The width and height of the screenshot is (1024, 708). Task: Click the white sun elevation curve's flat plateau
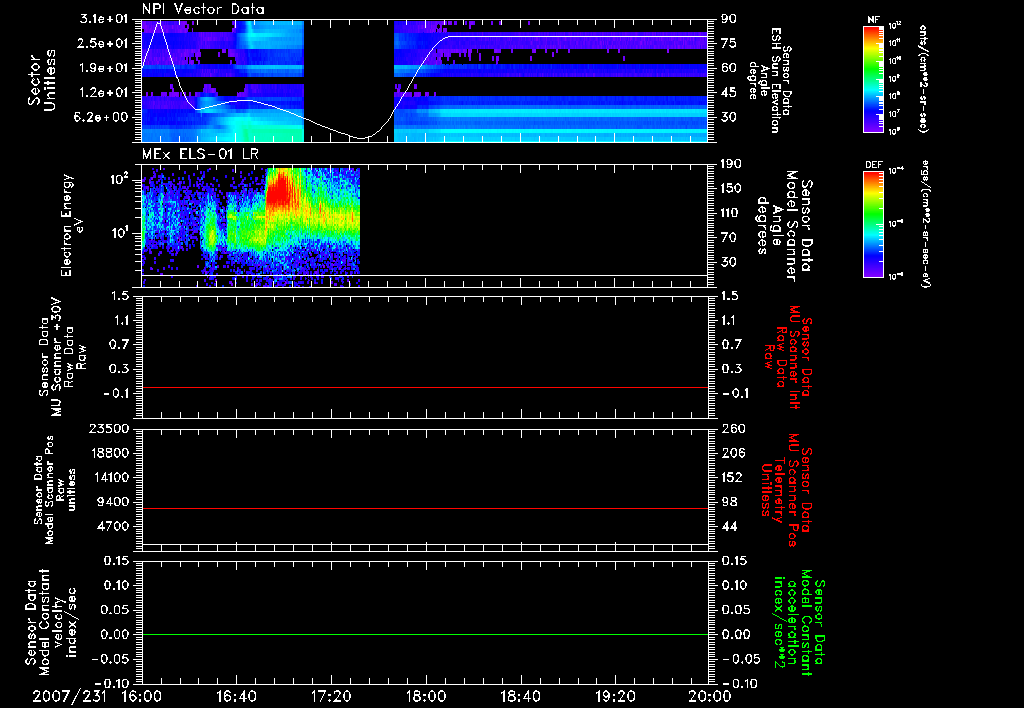578,36
